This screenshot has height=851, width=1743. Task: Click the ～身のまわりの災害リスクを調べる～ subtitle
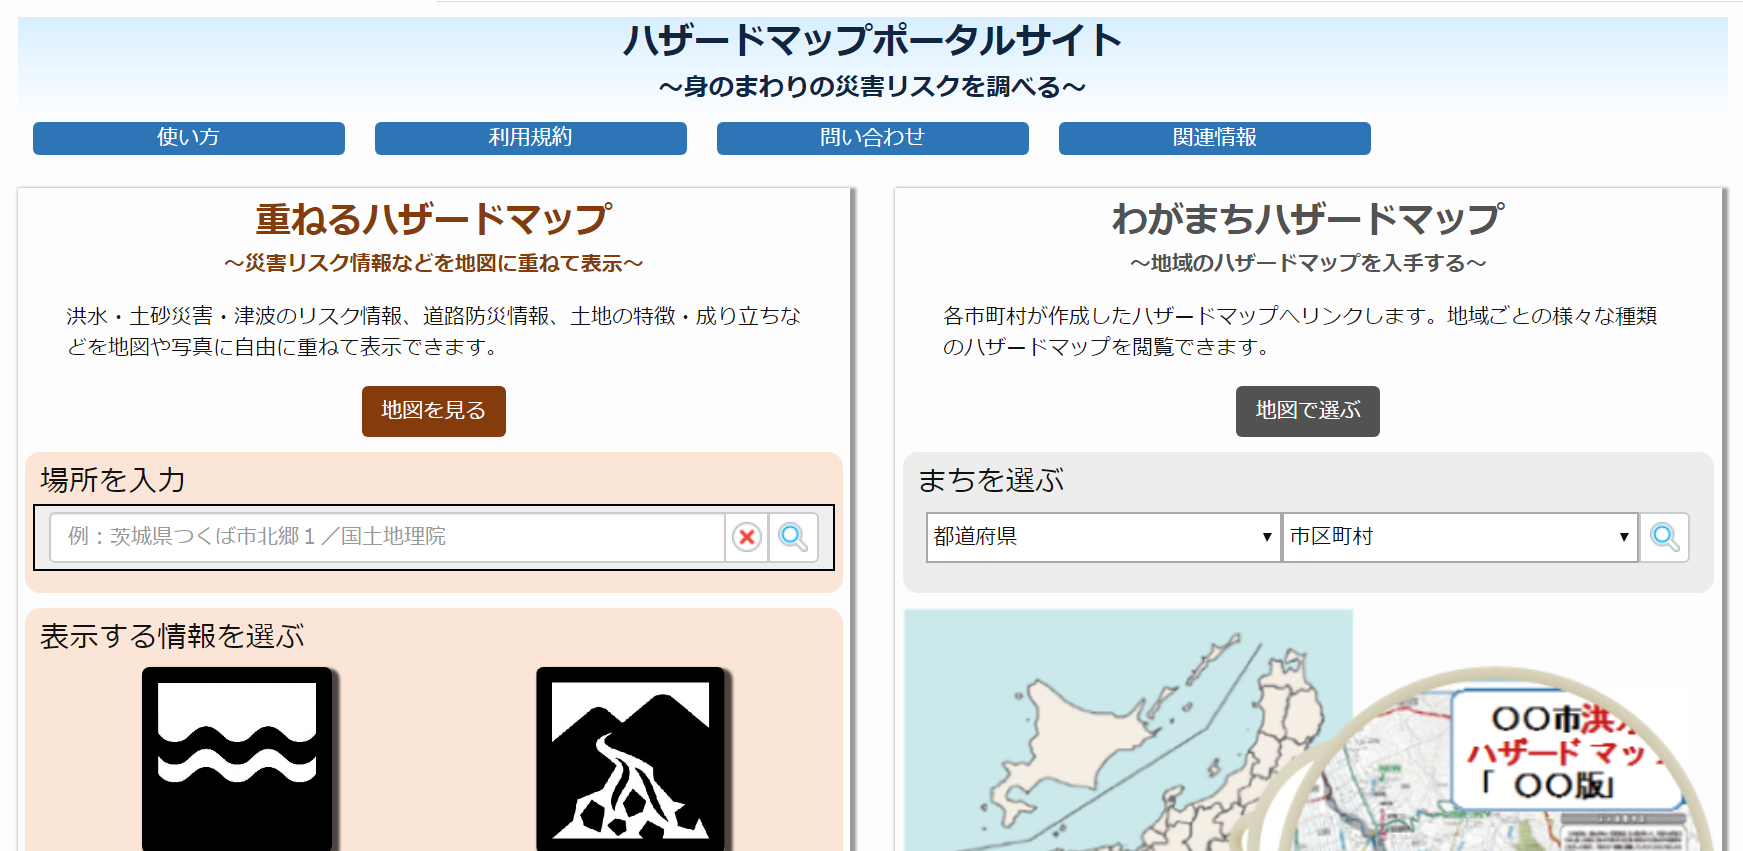[873, 87]
